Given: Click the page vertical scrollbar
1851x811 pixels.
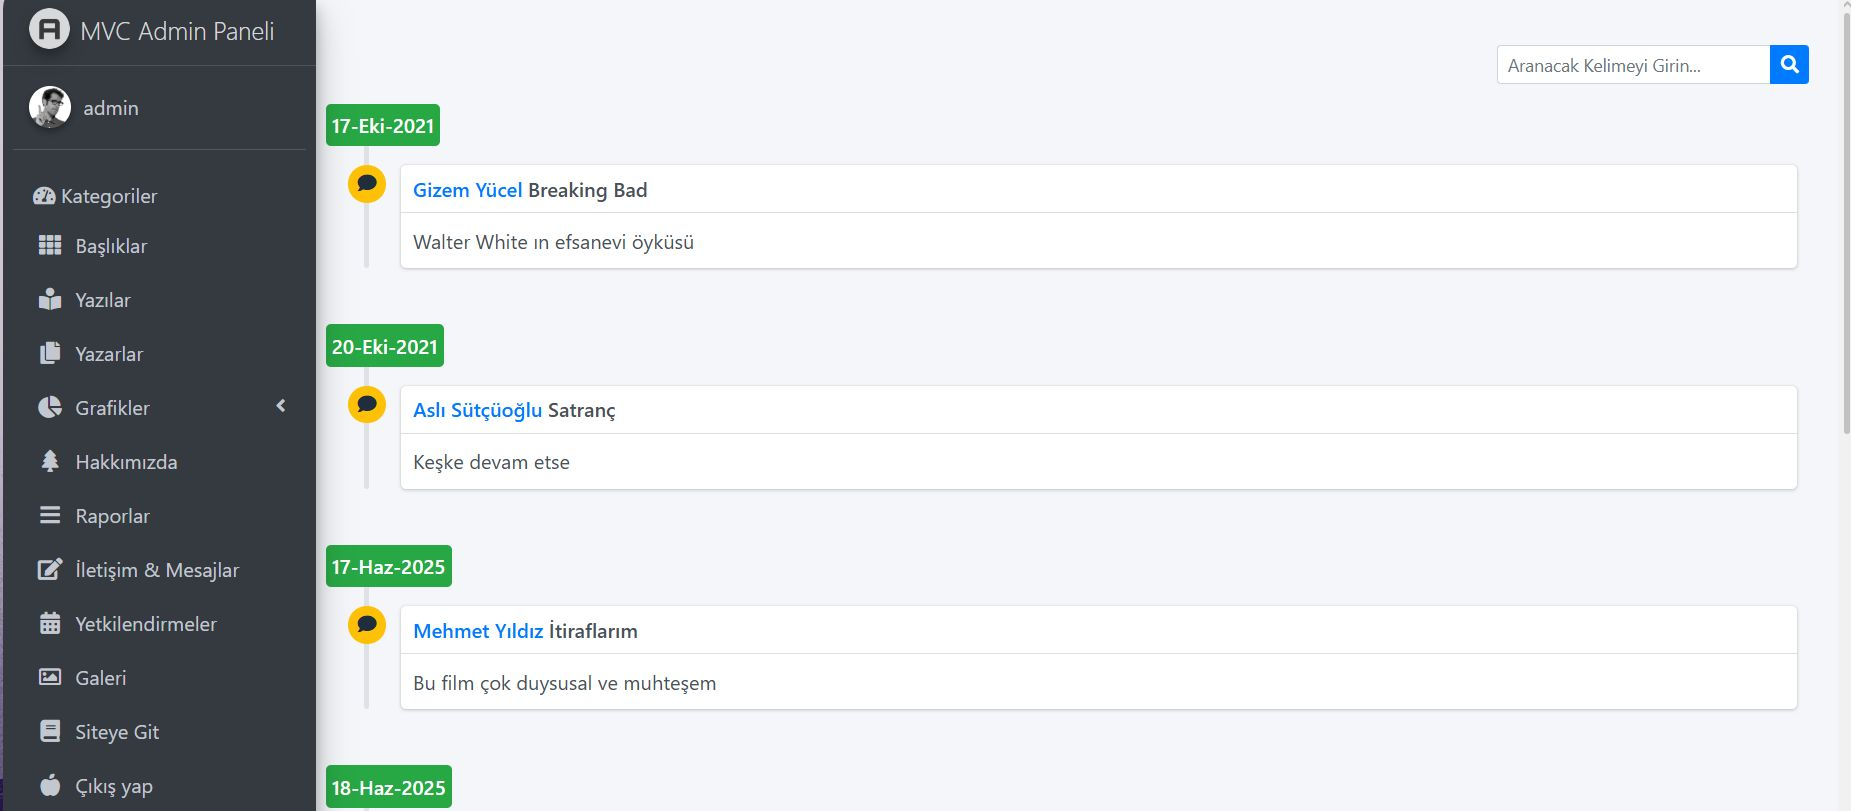Looking at the screenshot, I should (x=1846, y=220).
